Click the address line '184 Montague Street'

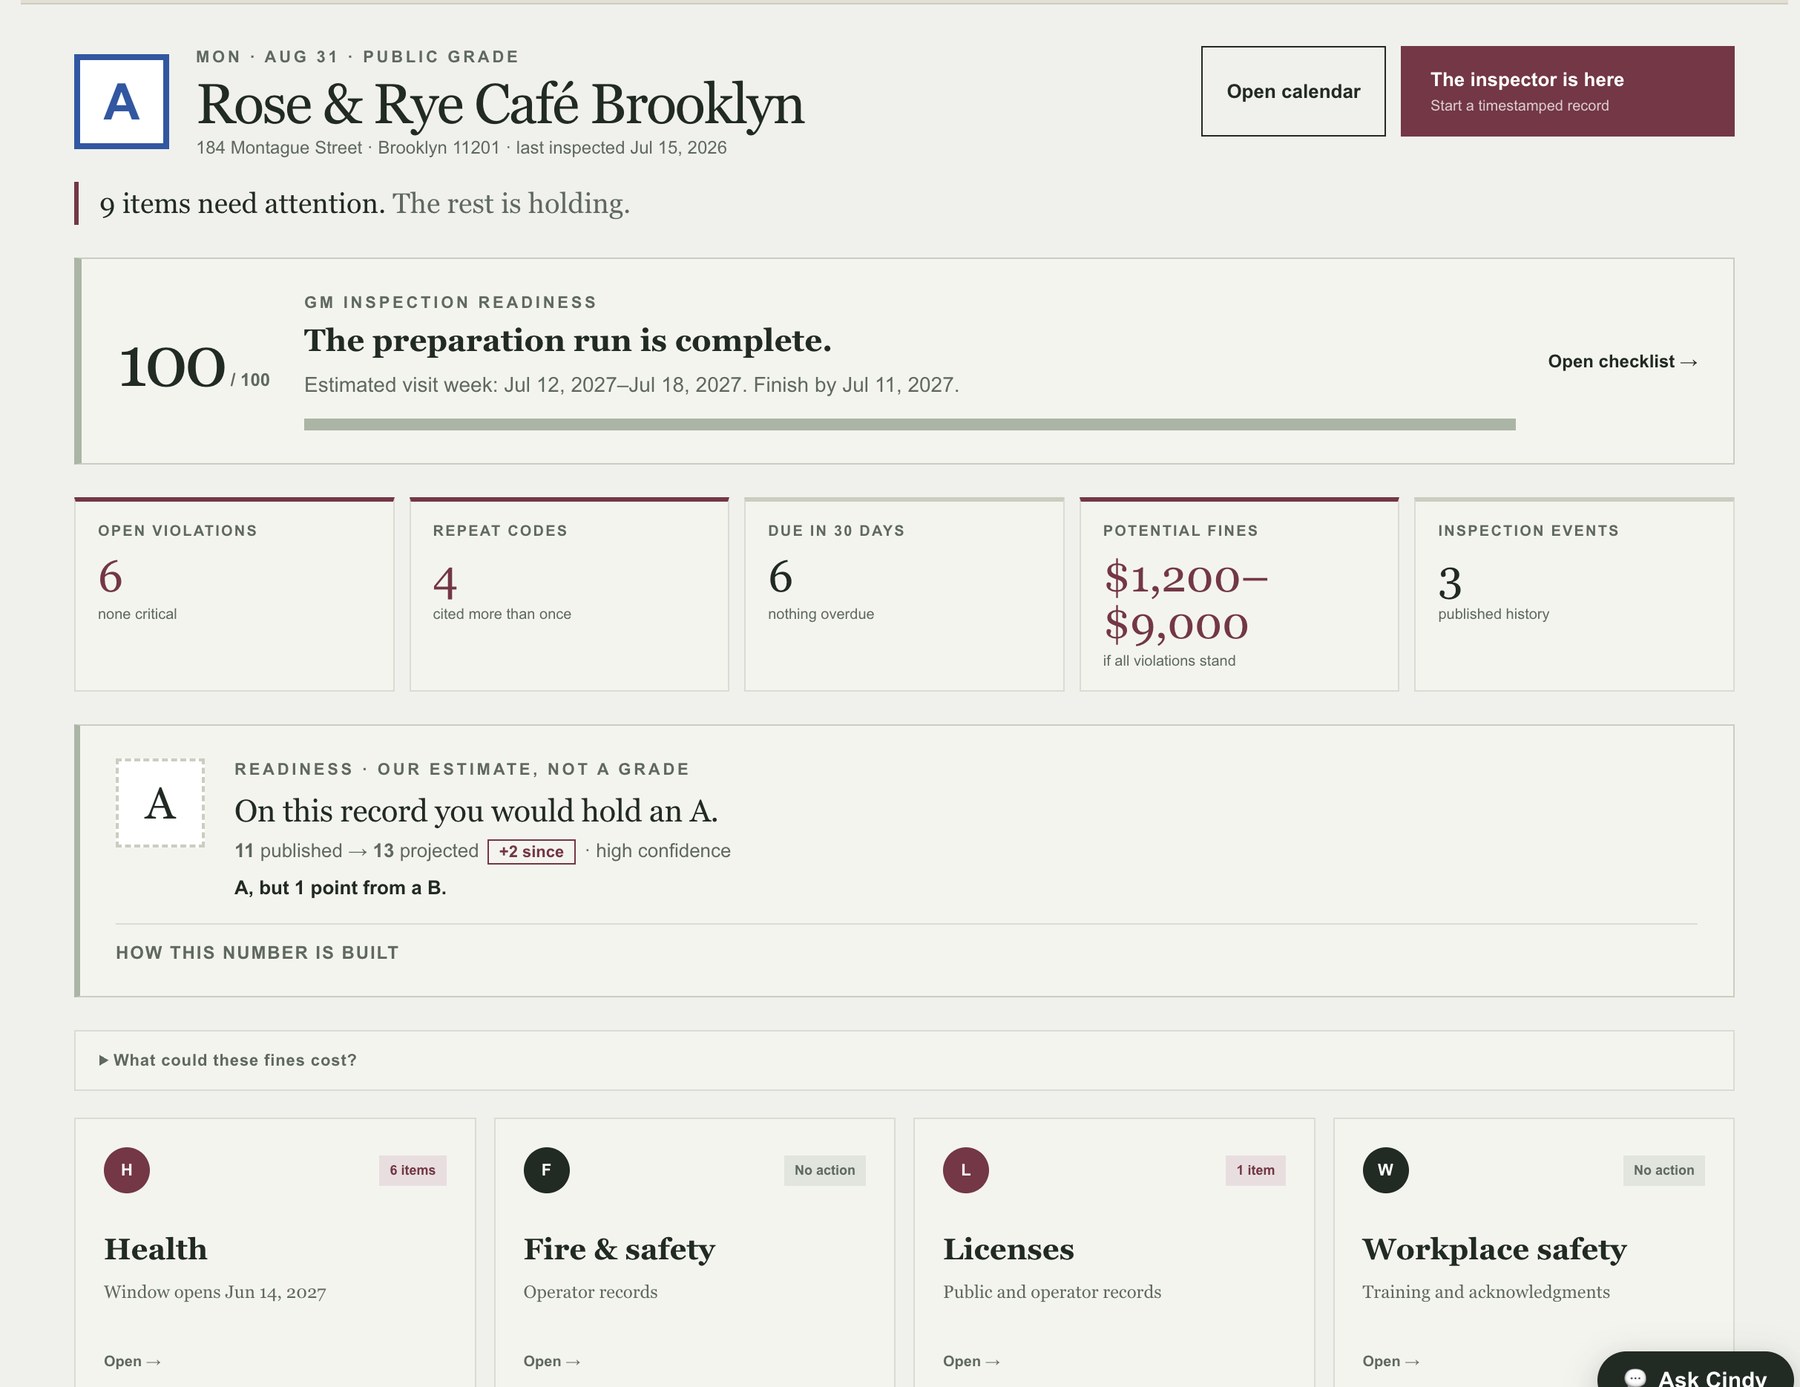click(279, 148)
